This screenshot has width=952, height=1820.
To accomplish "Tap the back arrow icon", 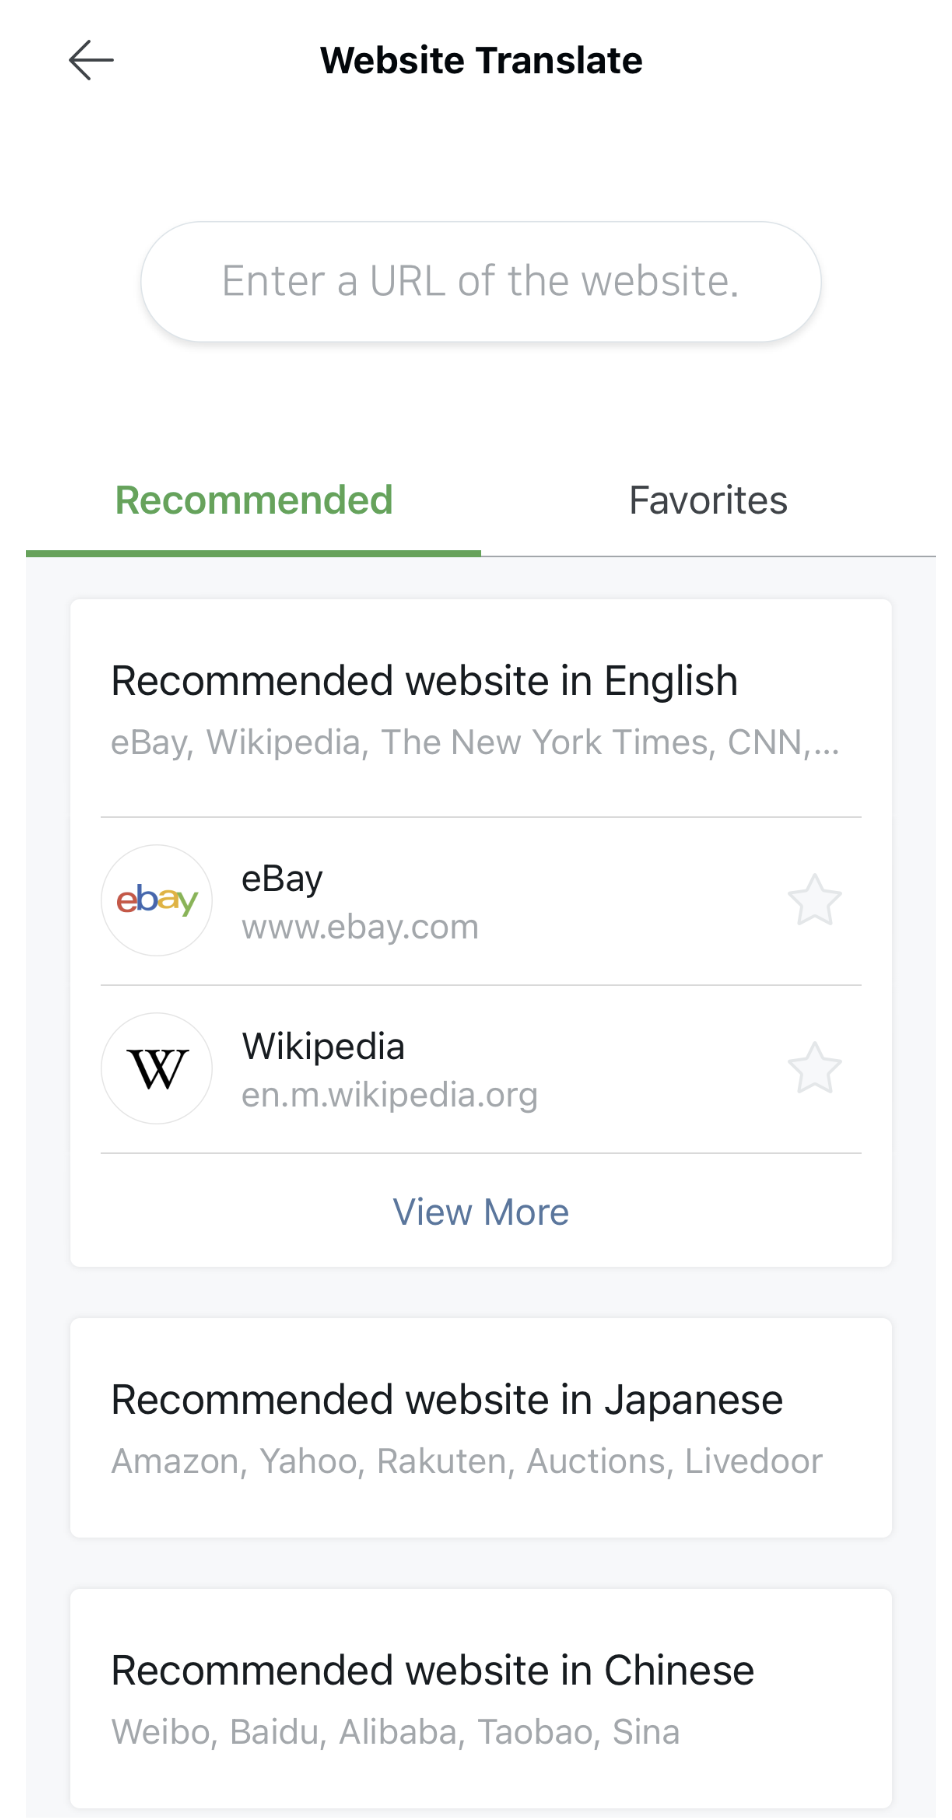I will (91, 60).
